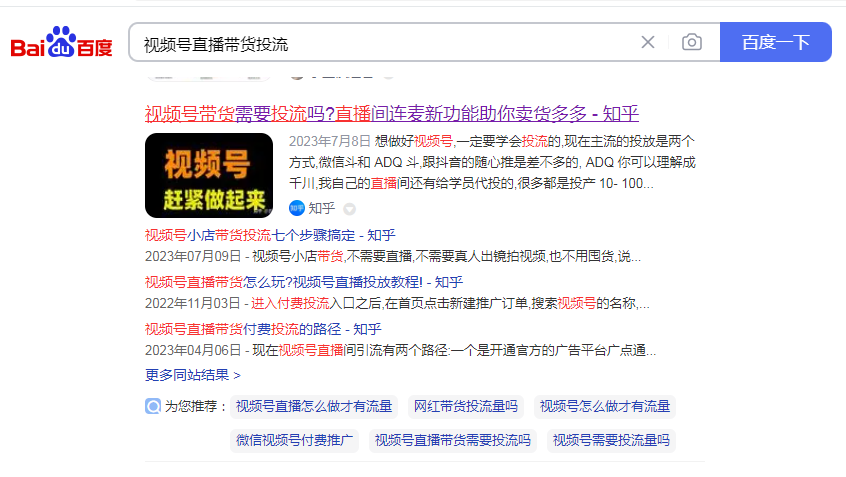Click the 百度一下 search button
This screenshot has width=846, height=477.
(x=776, y=42)
